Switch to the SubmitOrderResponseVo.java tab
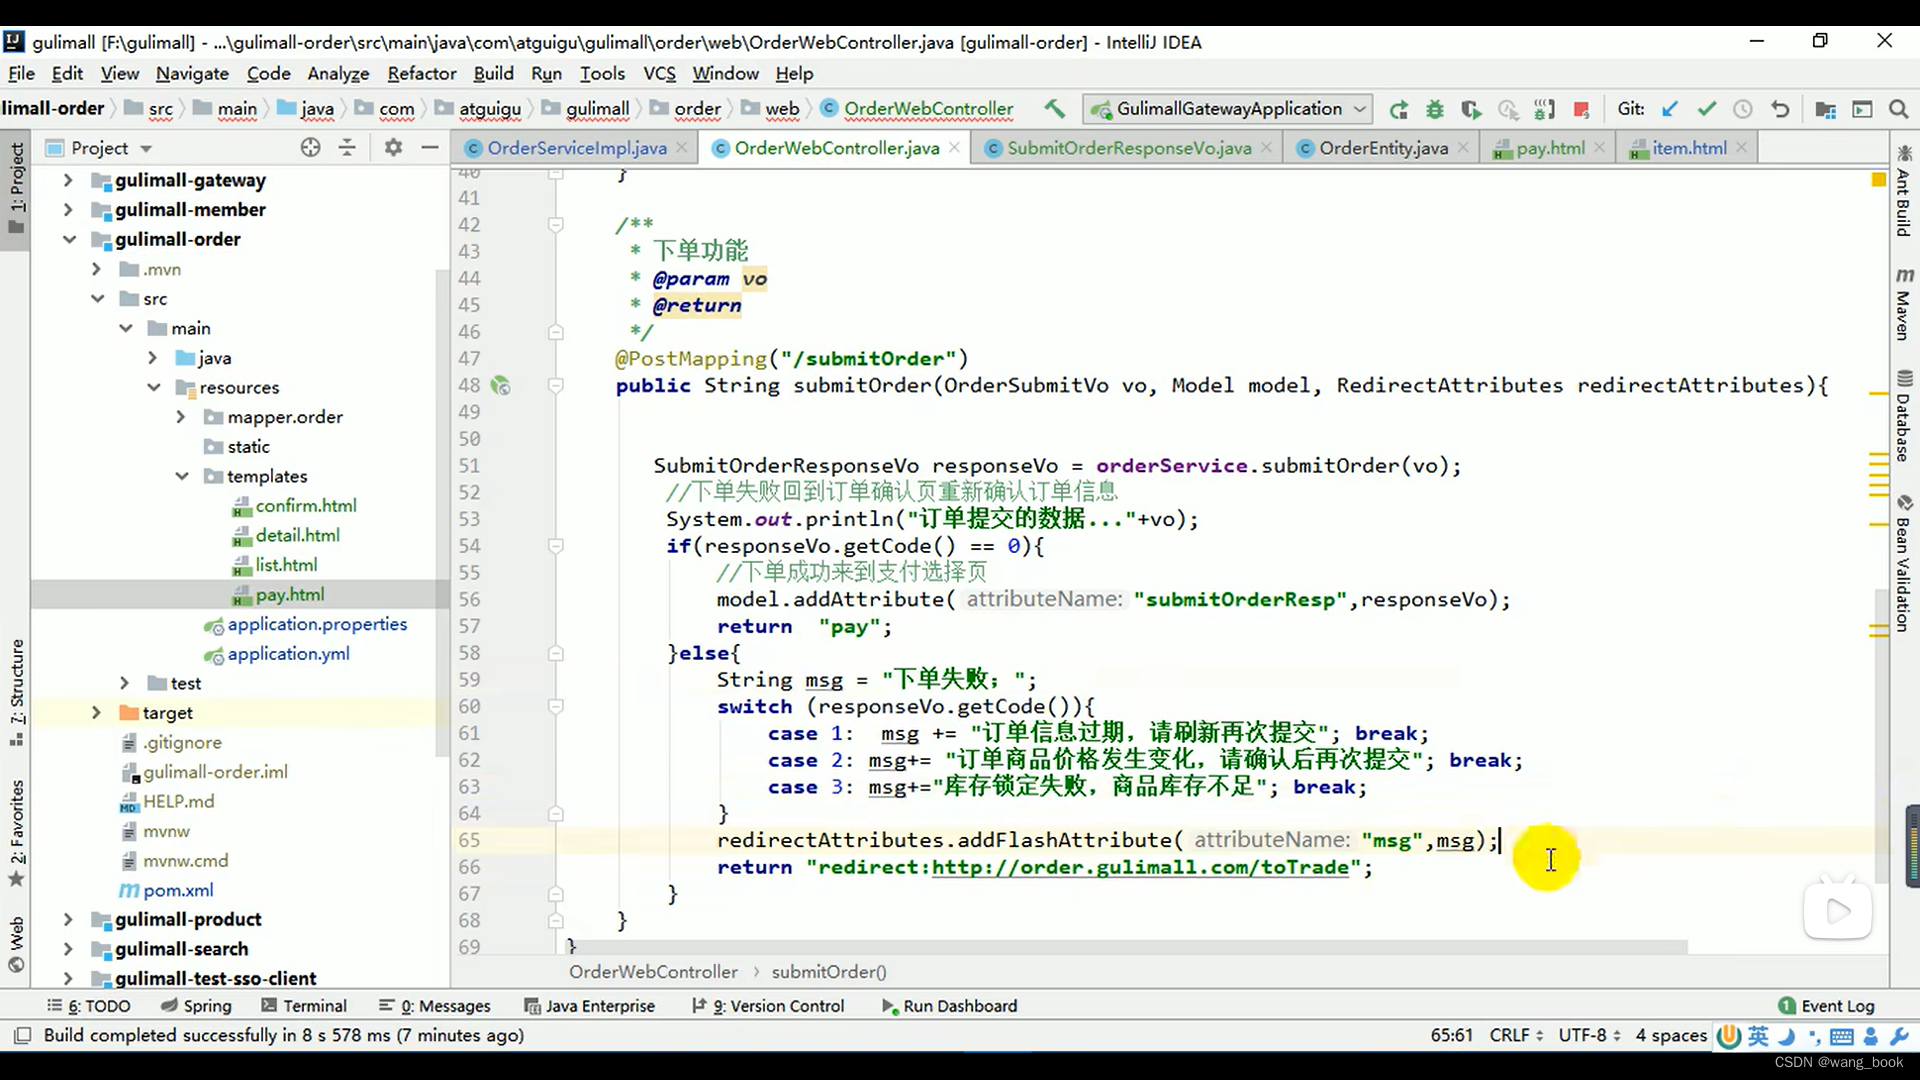 click(1128, 148)
